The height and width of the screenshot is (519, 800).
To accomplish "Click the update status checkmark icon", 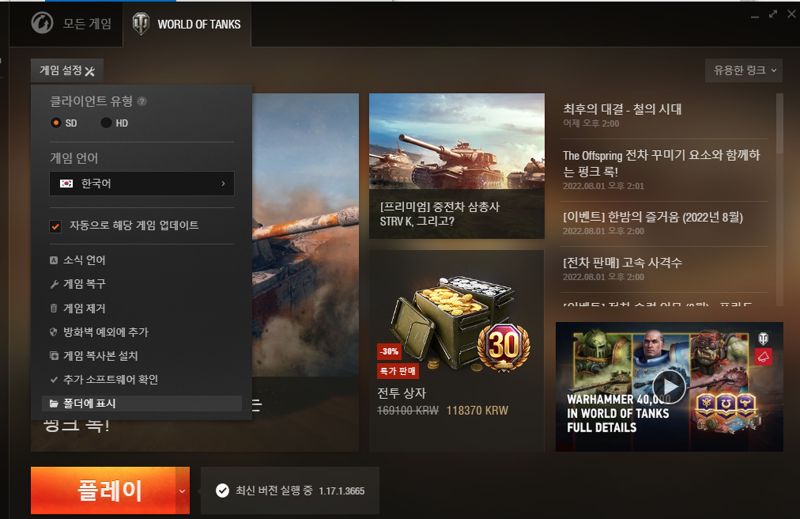I will tap(222, 490).
